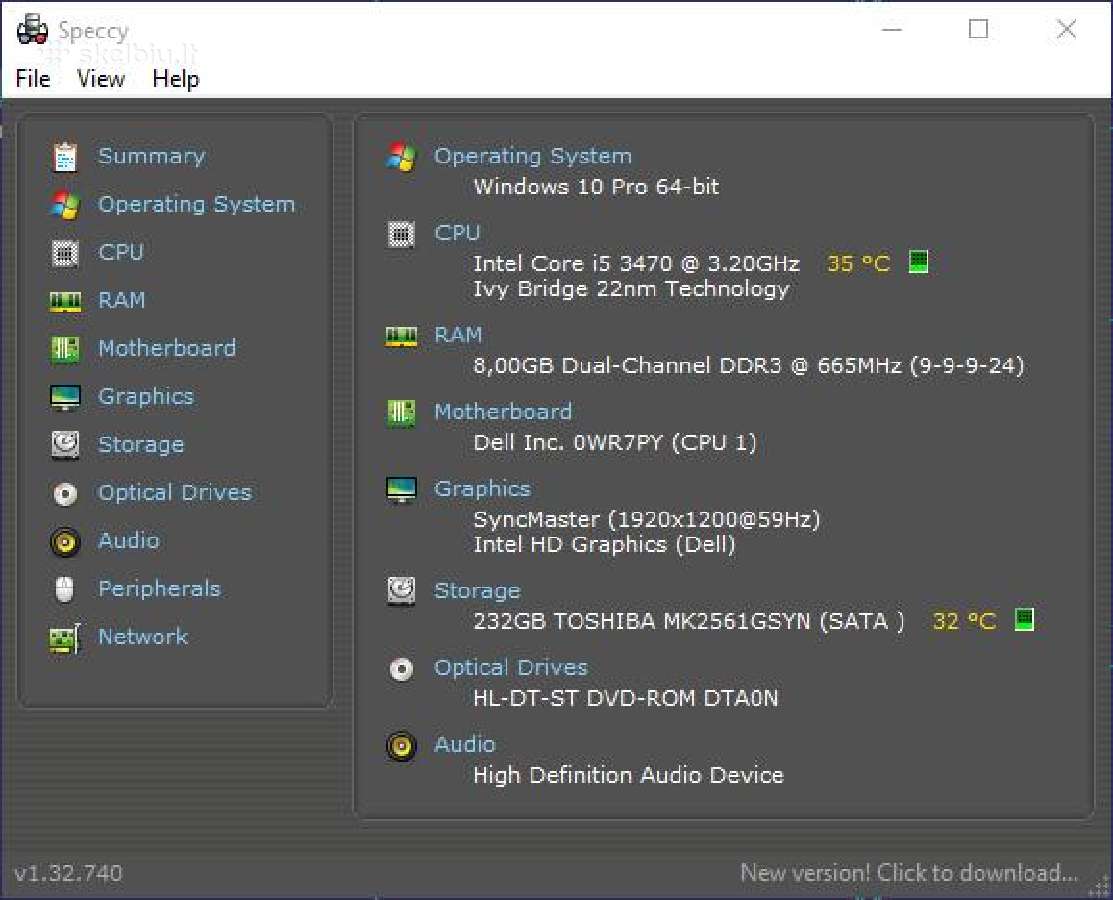Click the CPU chip icon in sidebar
The image size is (1113, 900).
coord(65,253)
